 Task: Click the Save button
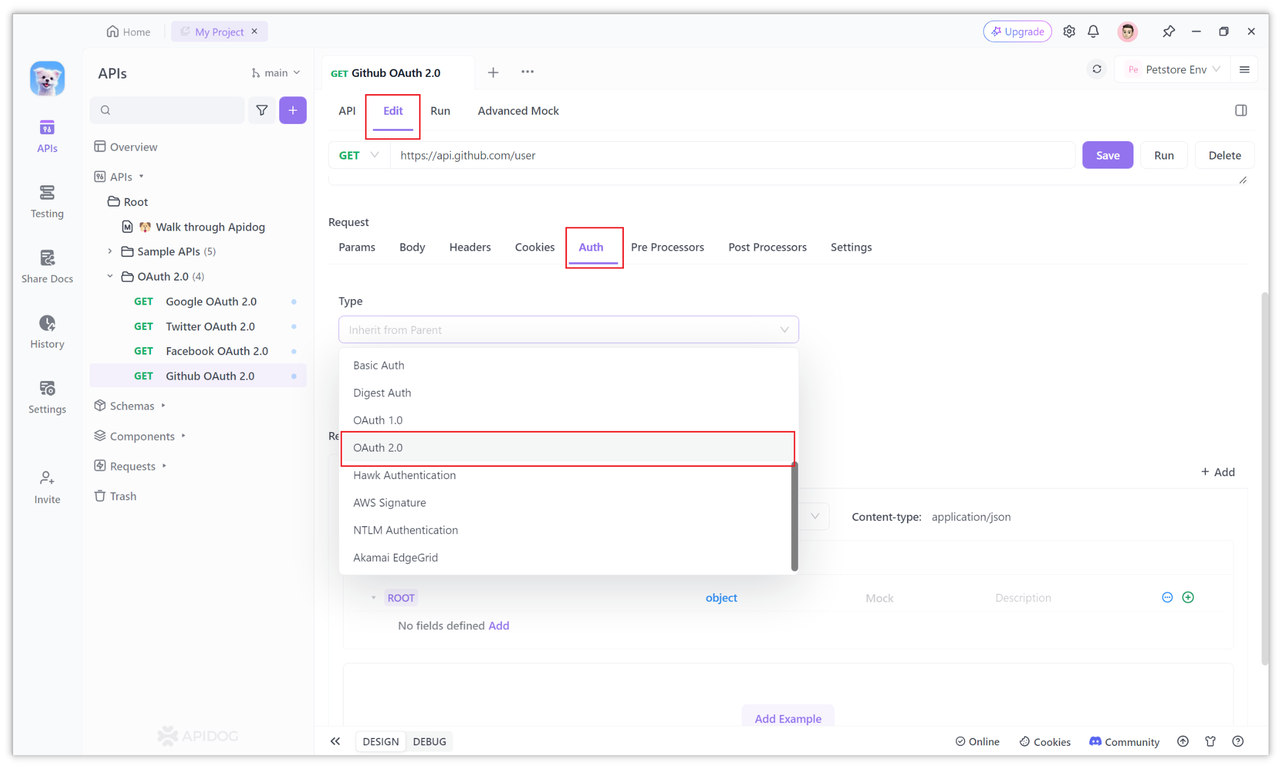[x=1108, y=155]
